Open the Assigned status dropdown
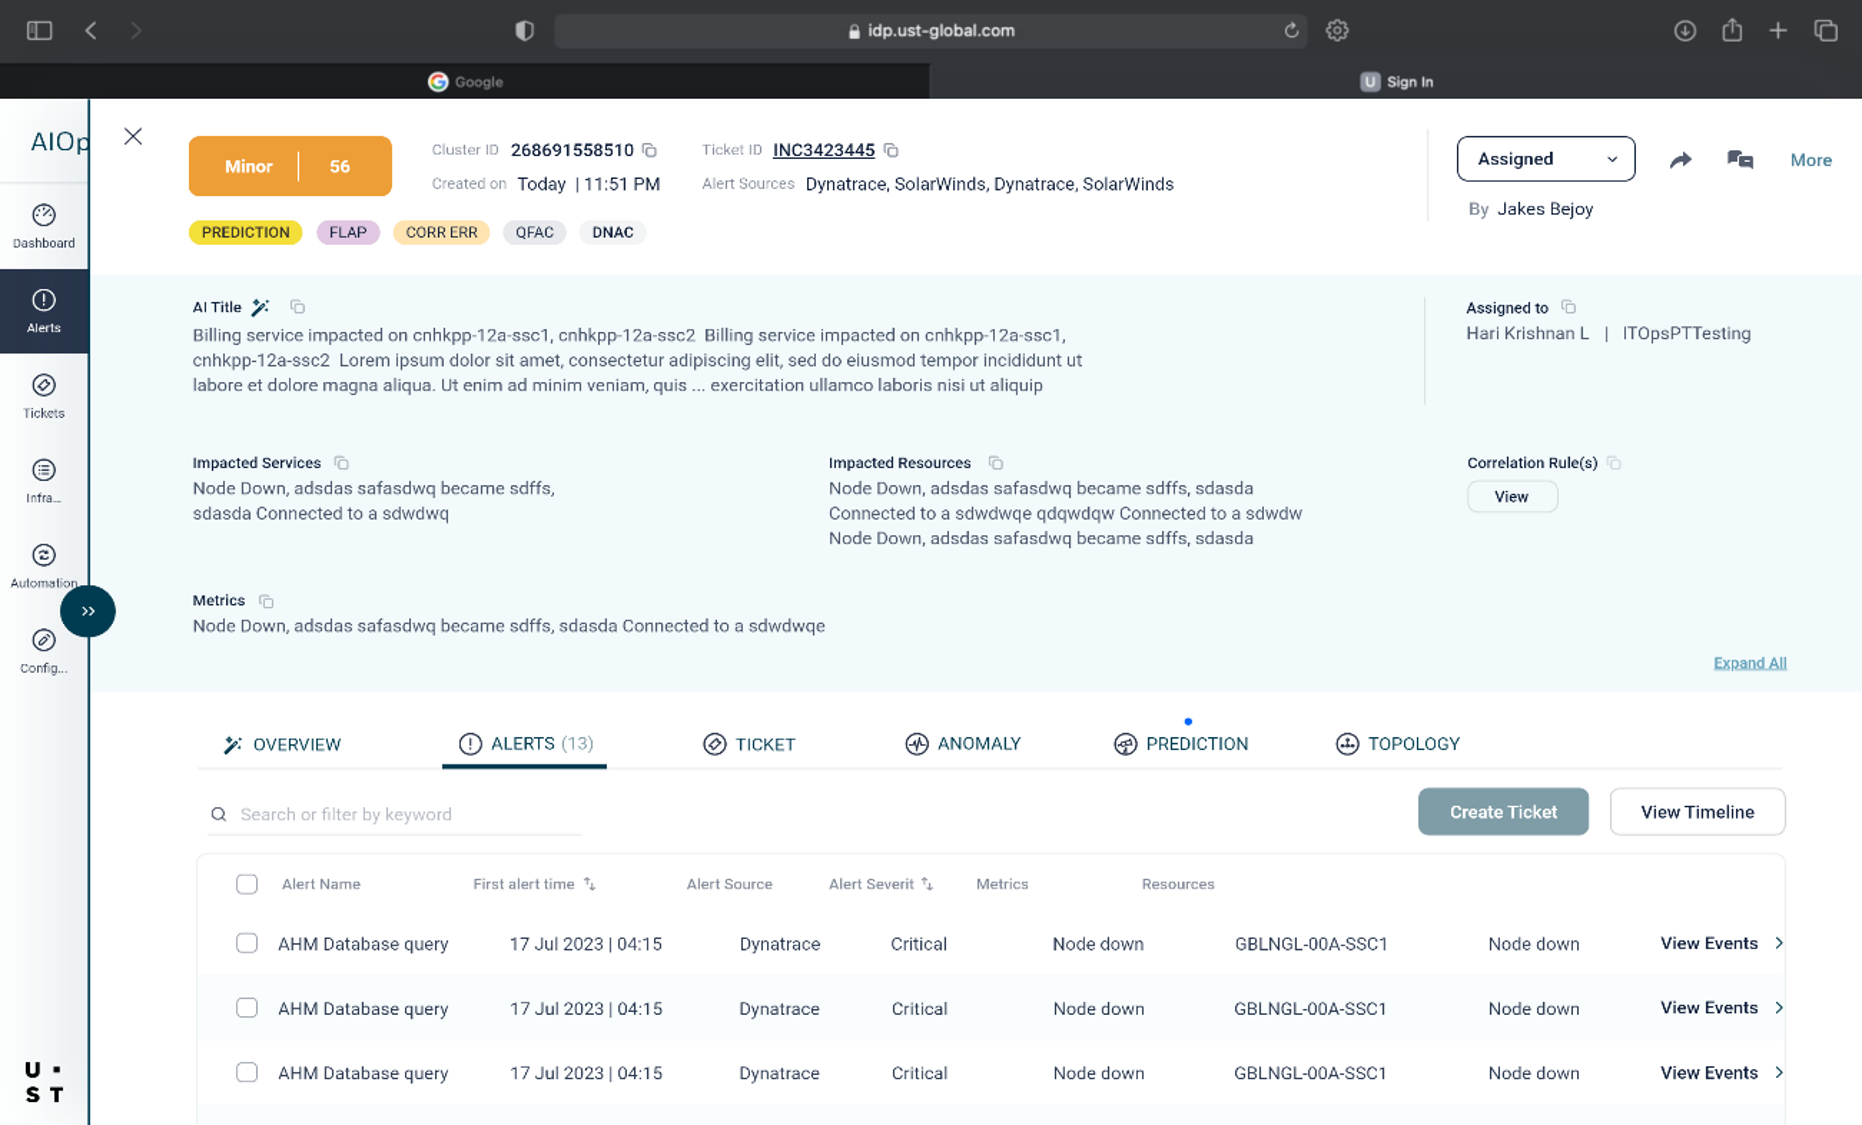 coord(1545,159)
